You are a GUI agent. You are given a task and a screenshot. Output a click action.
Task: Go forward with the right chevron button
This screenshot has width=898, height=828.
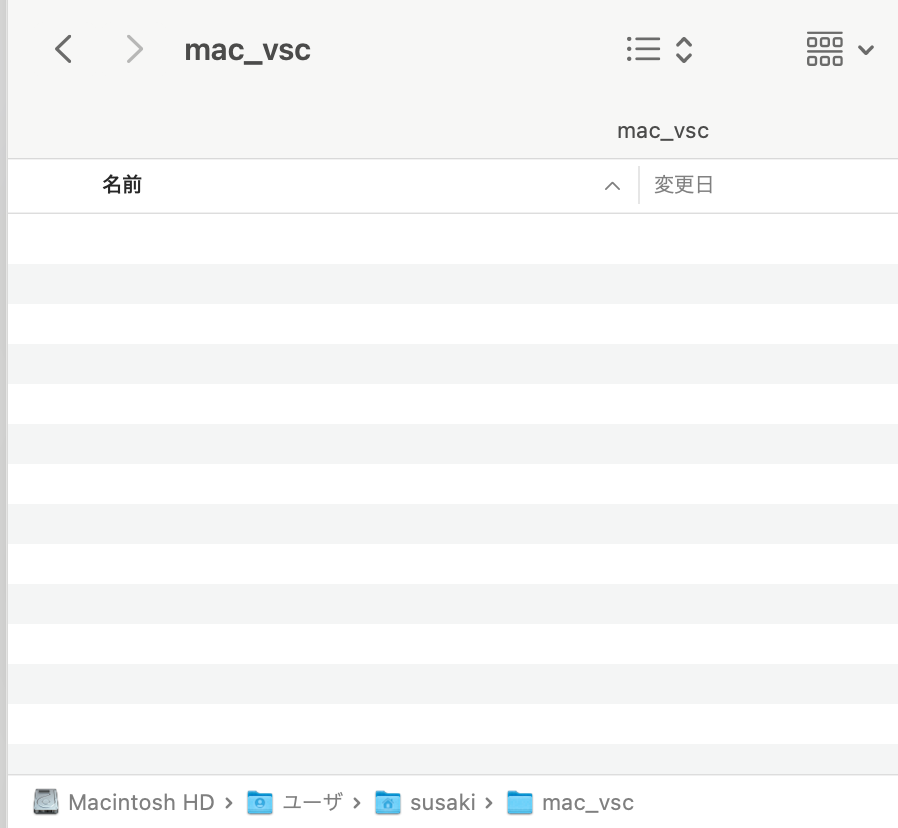(x=135, y=49)
